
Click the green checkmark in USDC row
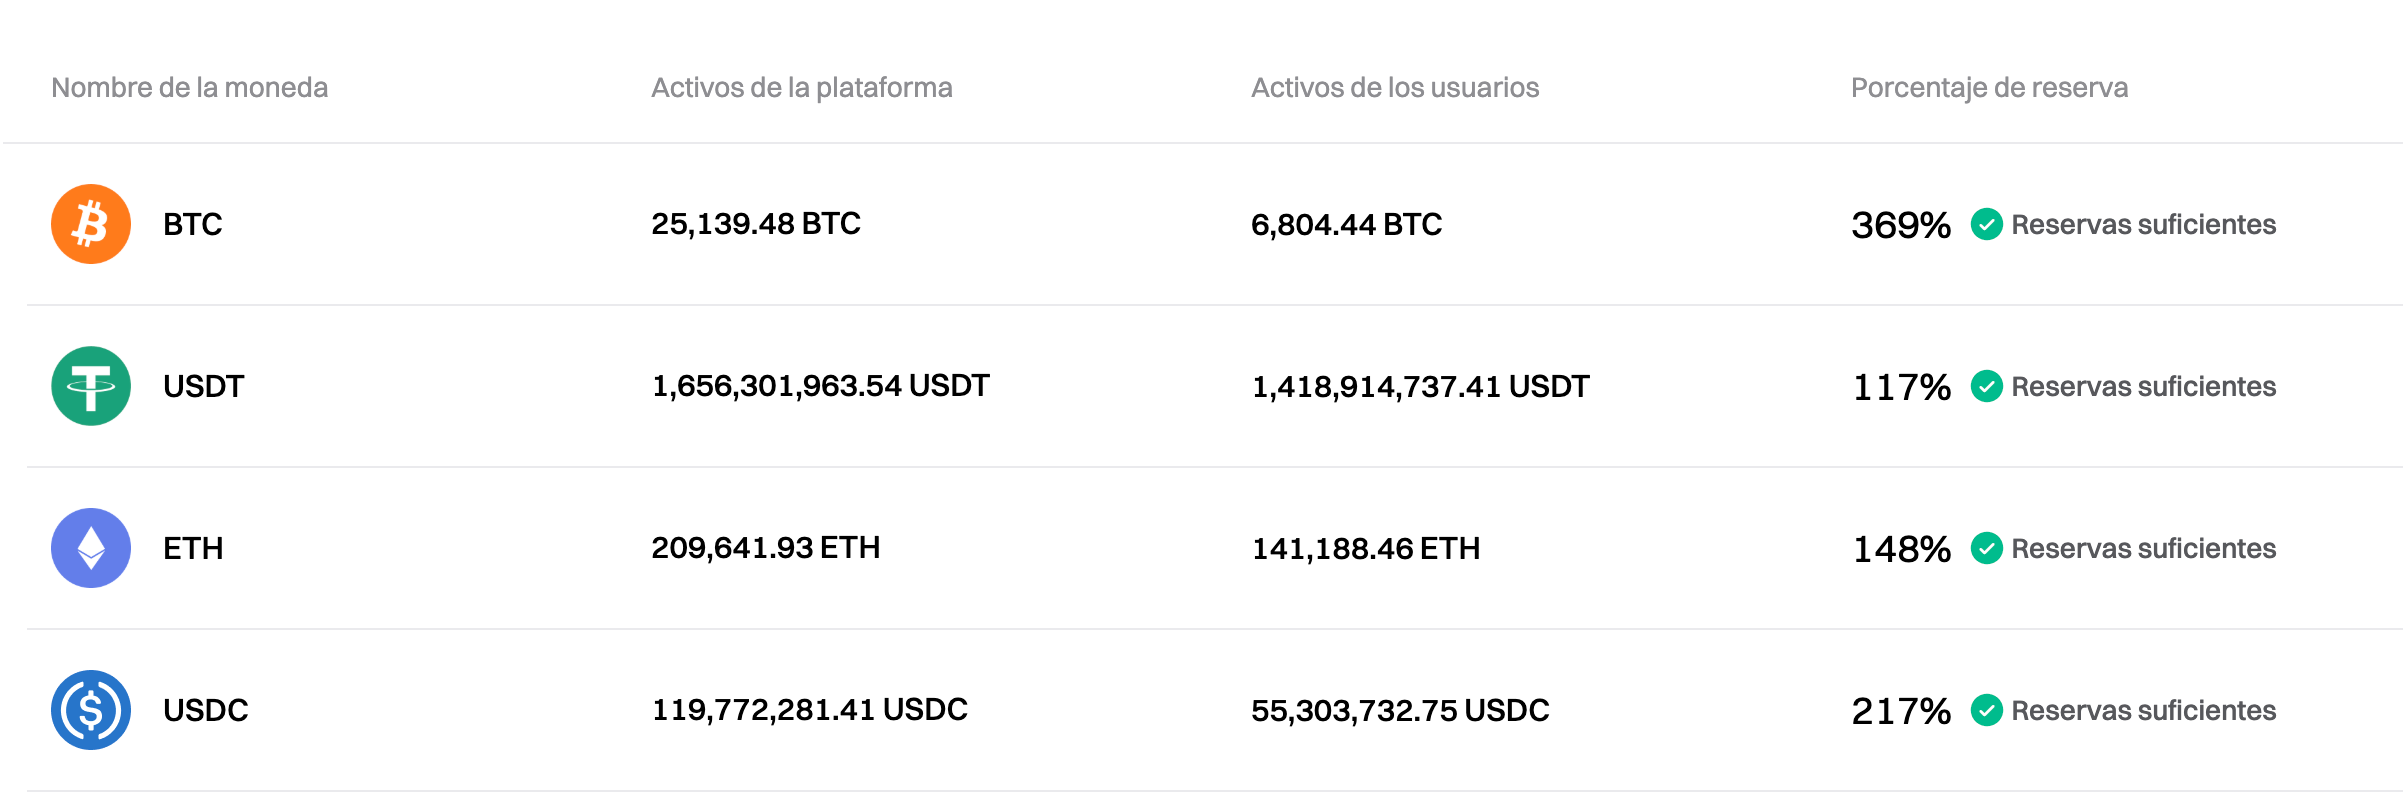click(1986, 710)
